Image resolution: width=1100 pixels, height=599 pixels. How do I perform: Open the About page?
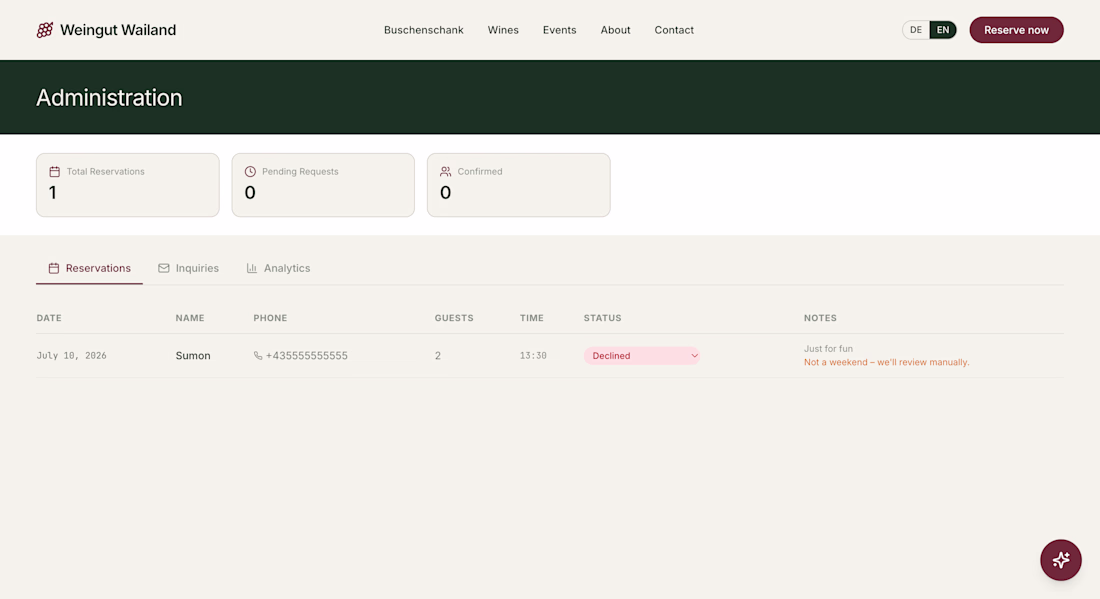(x=615, y=30)
